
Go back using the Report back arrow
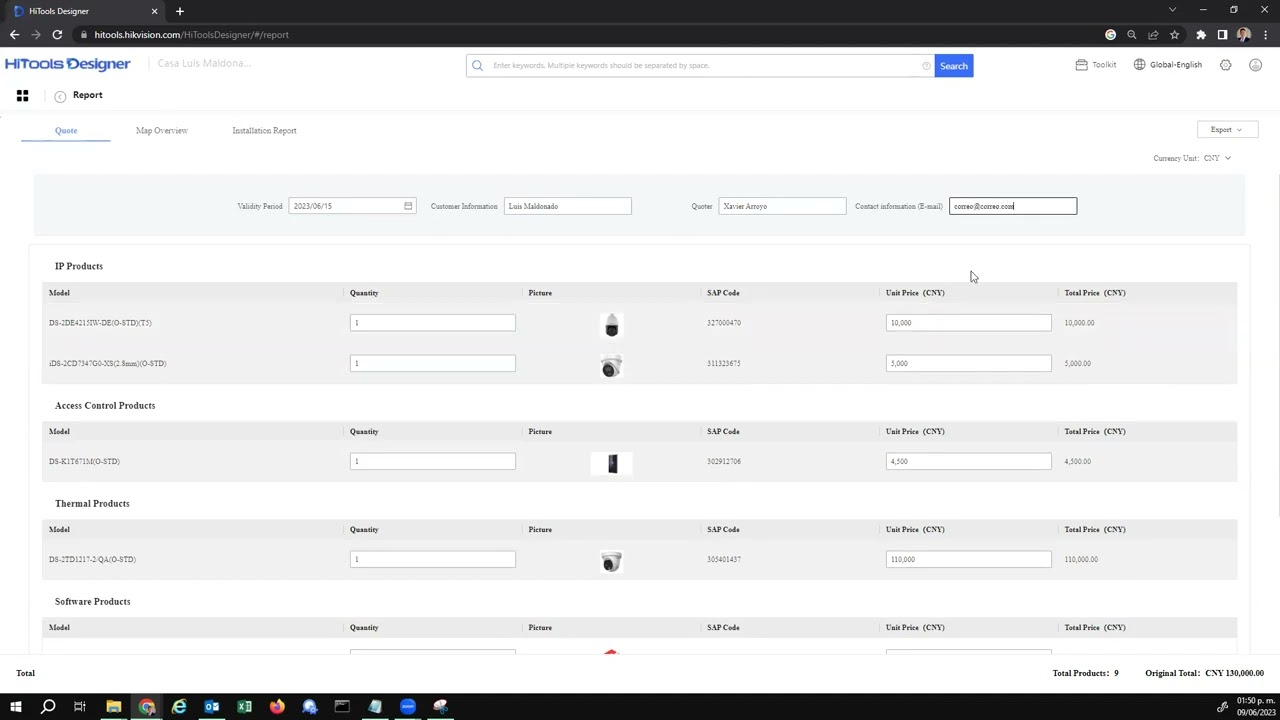(60, 96)
